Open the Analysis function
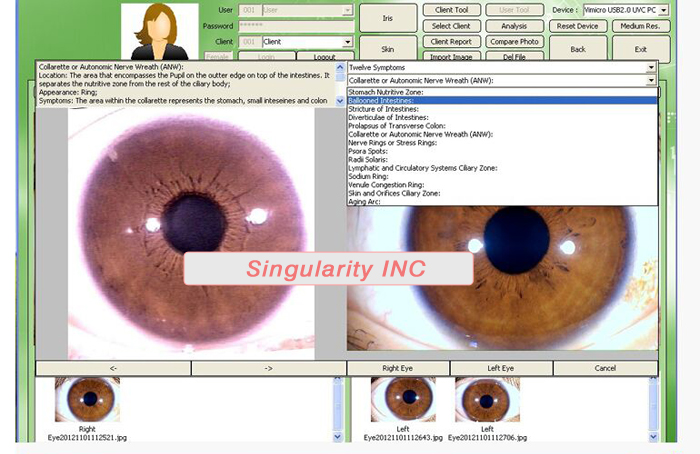This screenshot has width=700, height=454. (514, 26)
